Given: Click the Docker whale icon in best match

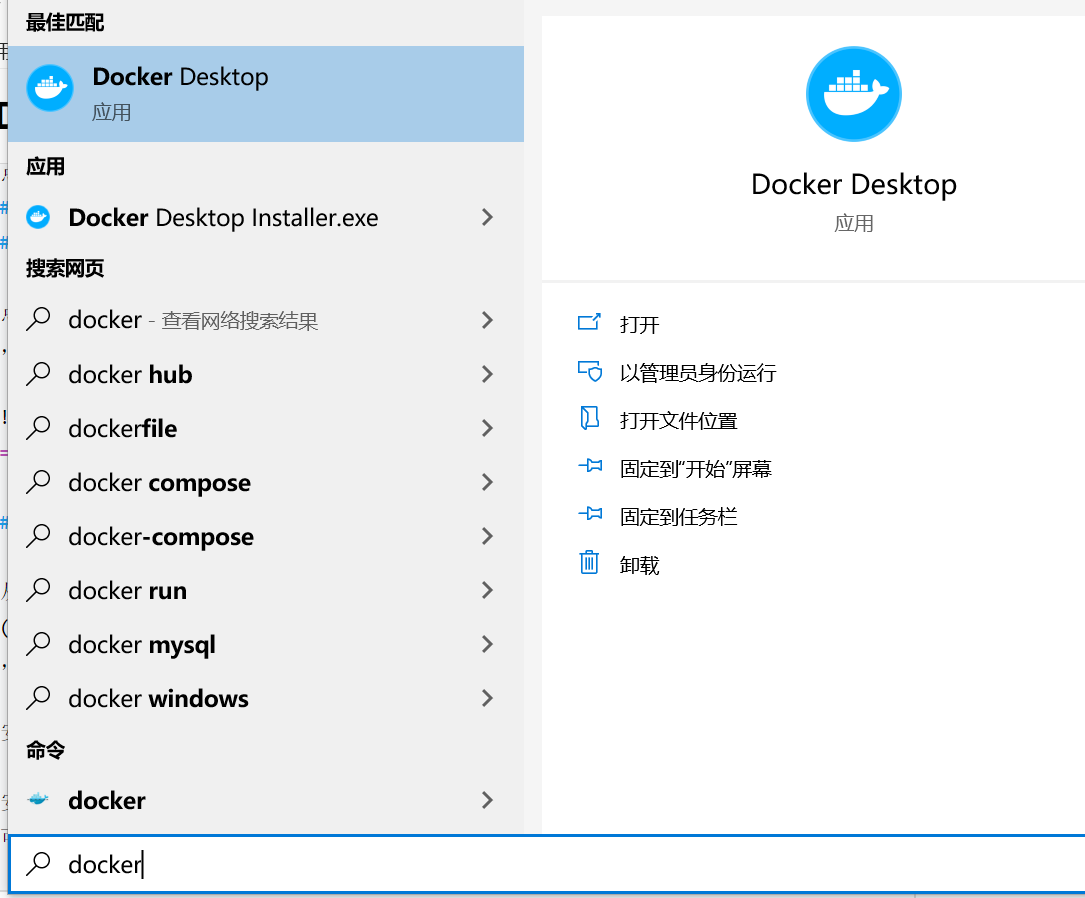Looking at the screenshot, I should point(50,88).
